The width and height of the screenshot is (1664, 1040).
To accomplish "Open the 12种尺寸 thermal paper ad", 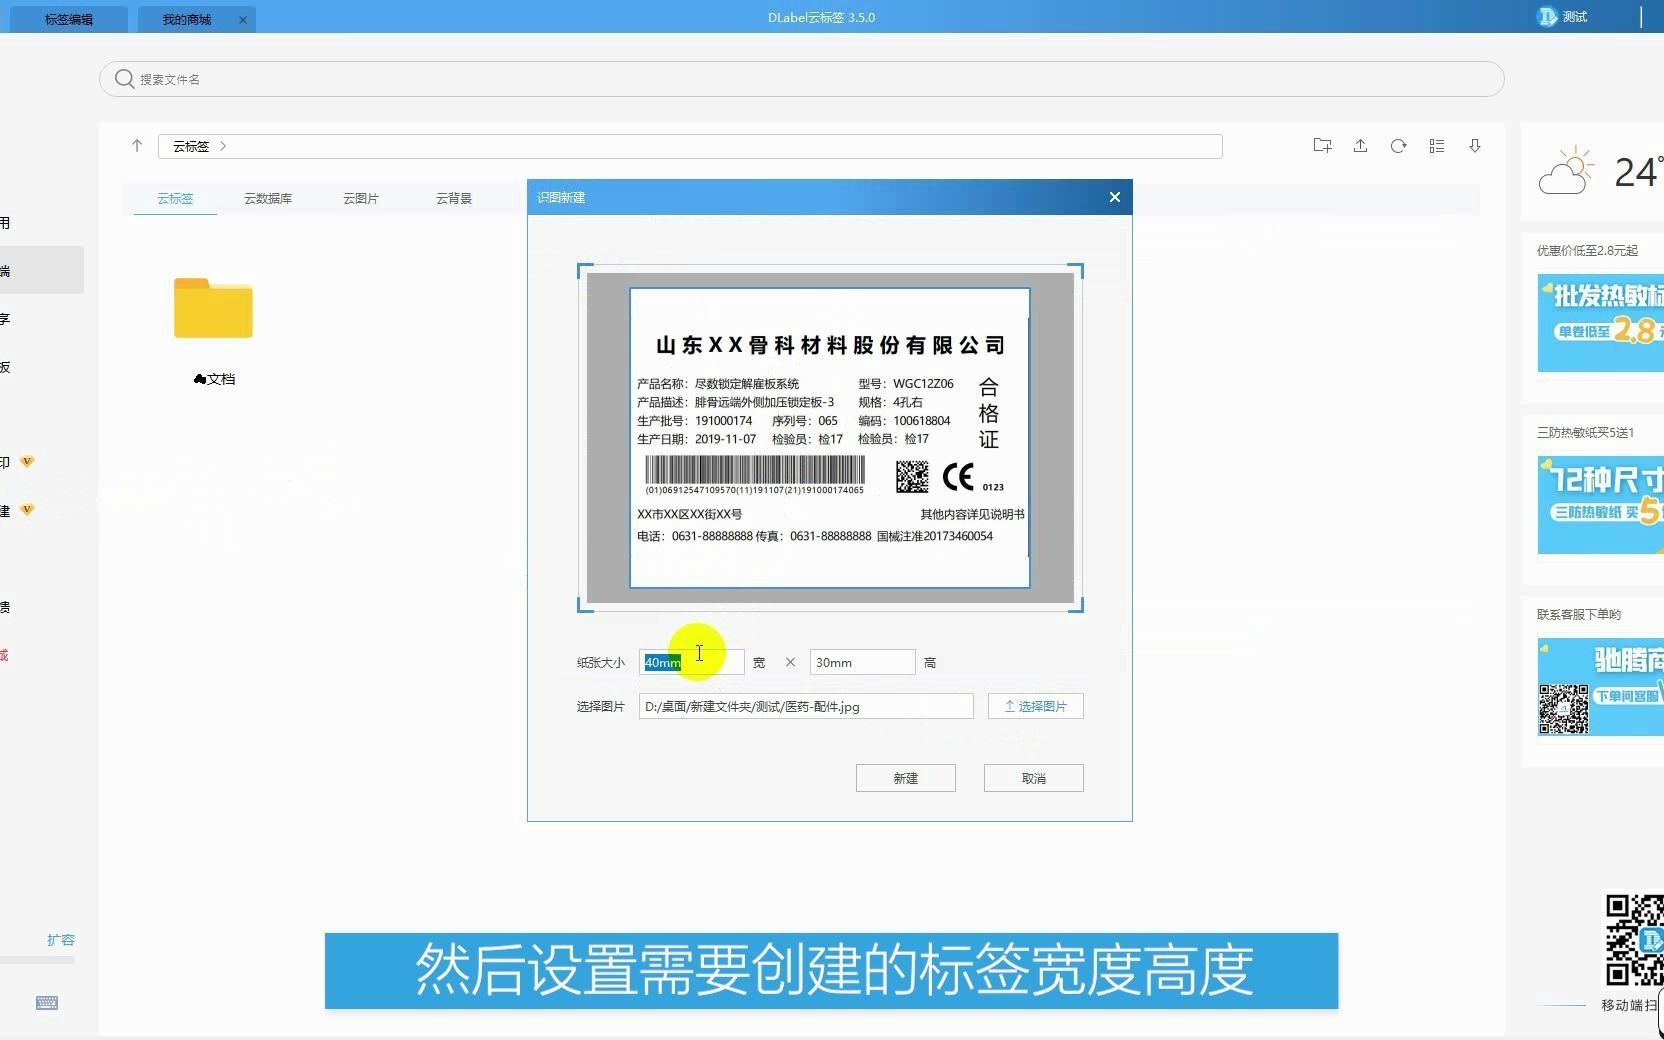I will [x=1600, y=505].
